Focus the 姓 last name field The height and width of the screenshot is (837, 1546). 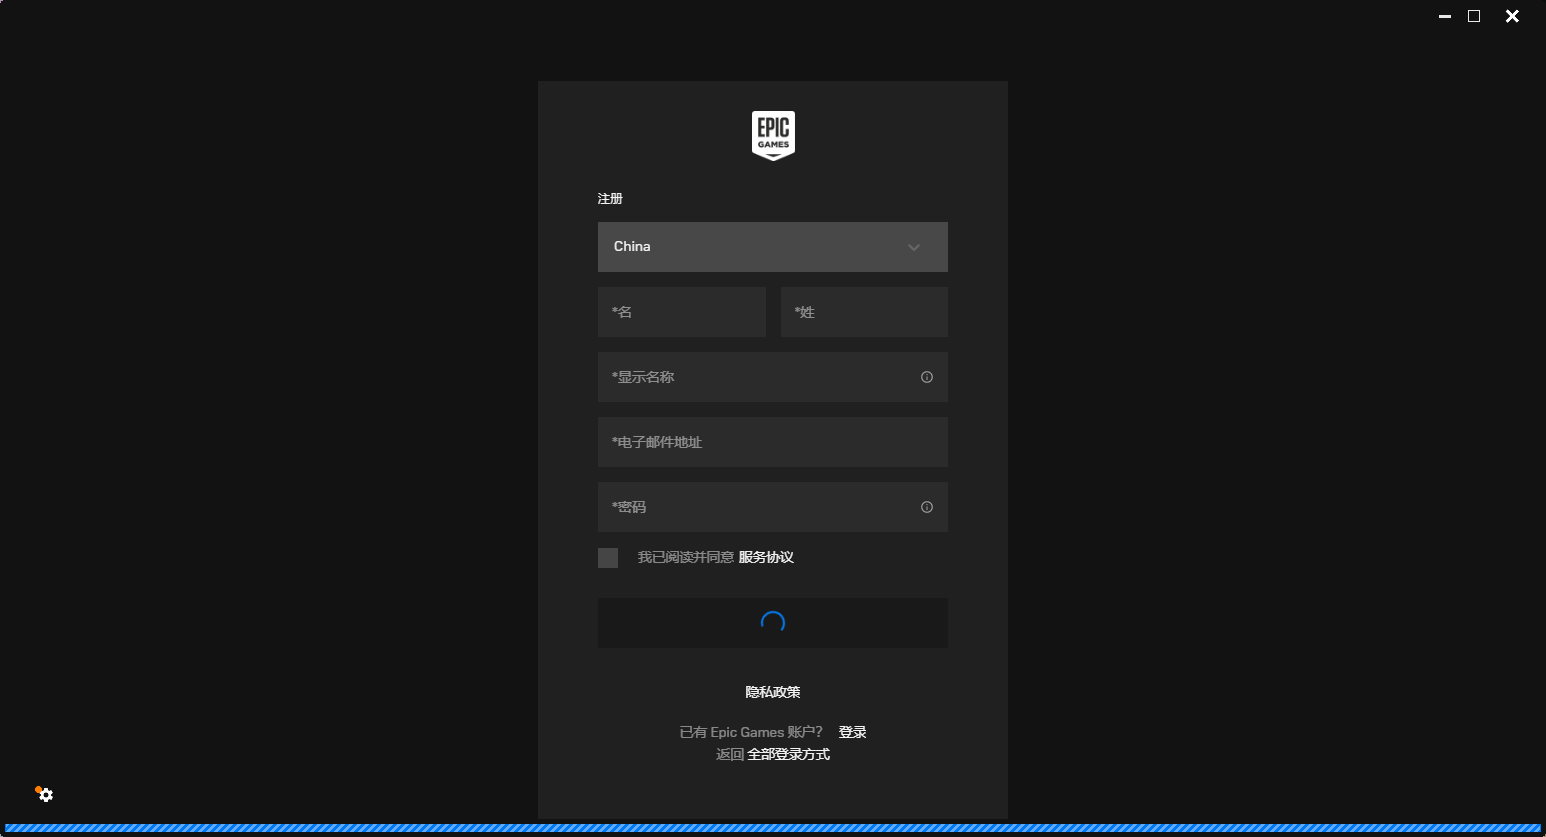pyautogui.click(x=863, y=312)
